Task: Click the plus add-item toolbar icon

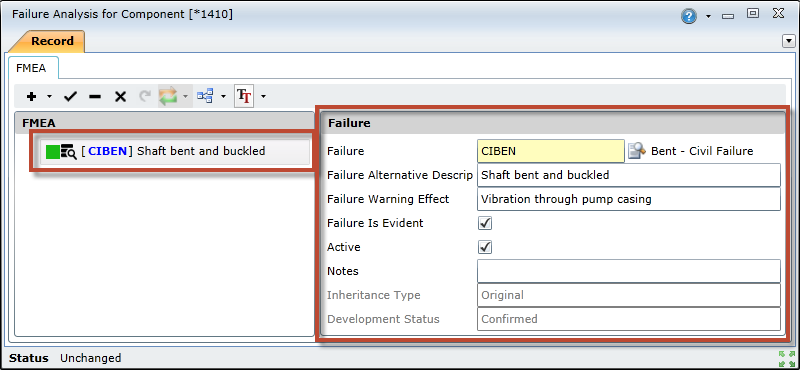Action: point(32,96)
